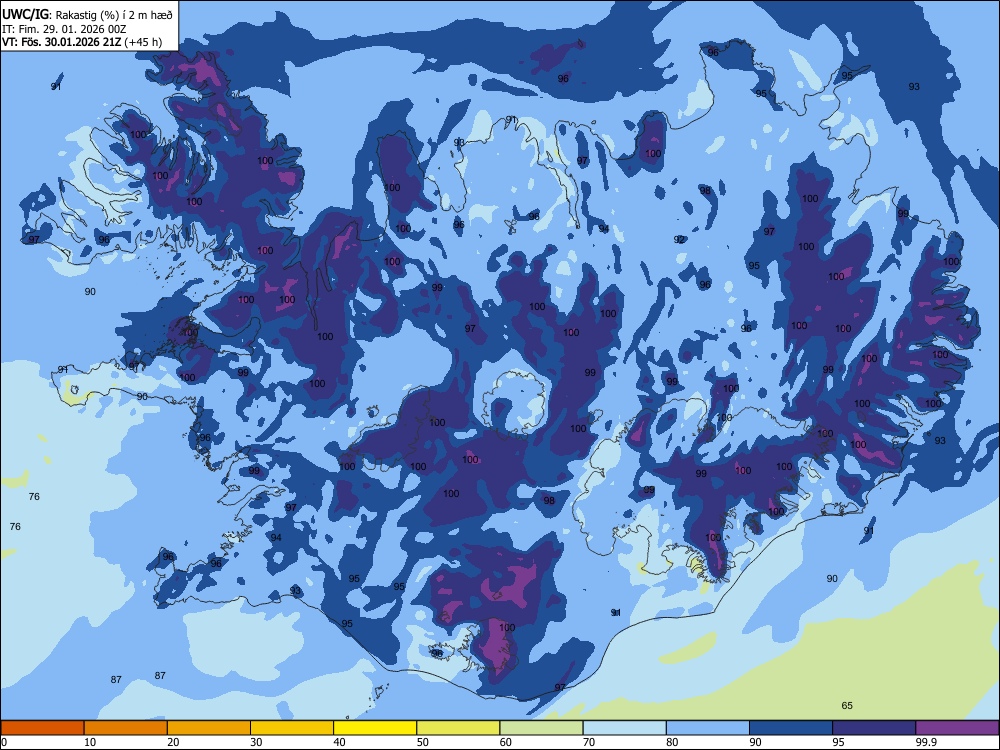Click the '92' humidity value on the map
1000x750 pixels.
point(679,240)
